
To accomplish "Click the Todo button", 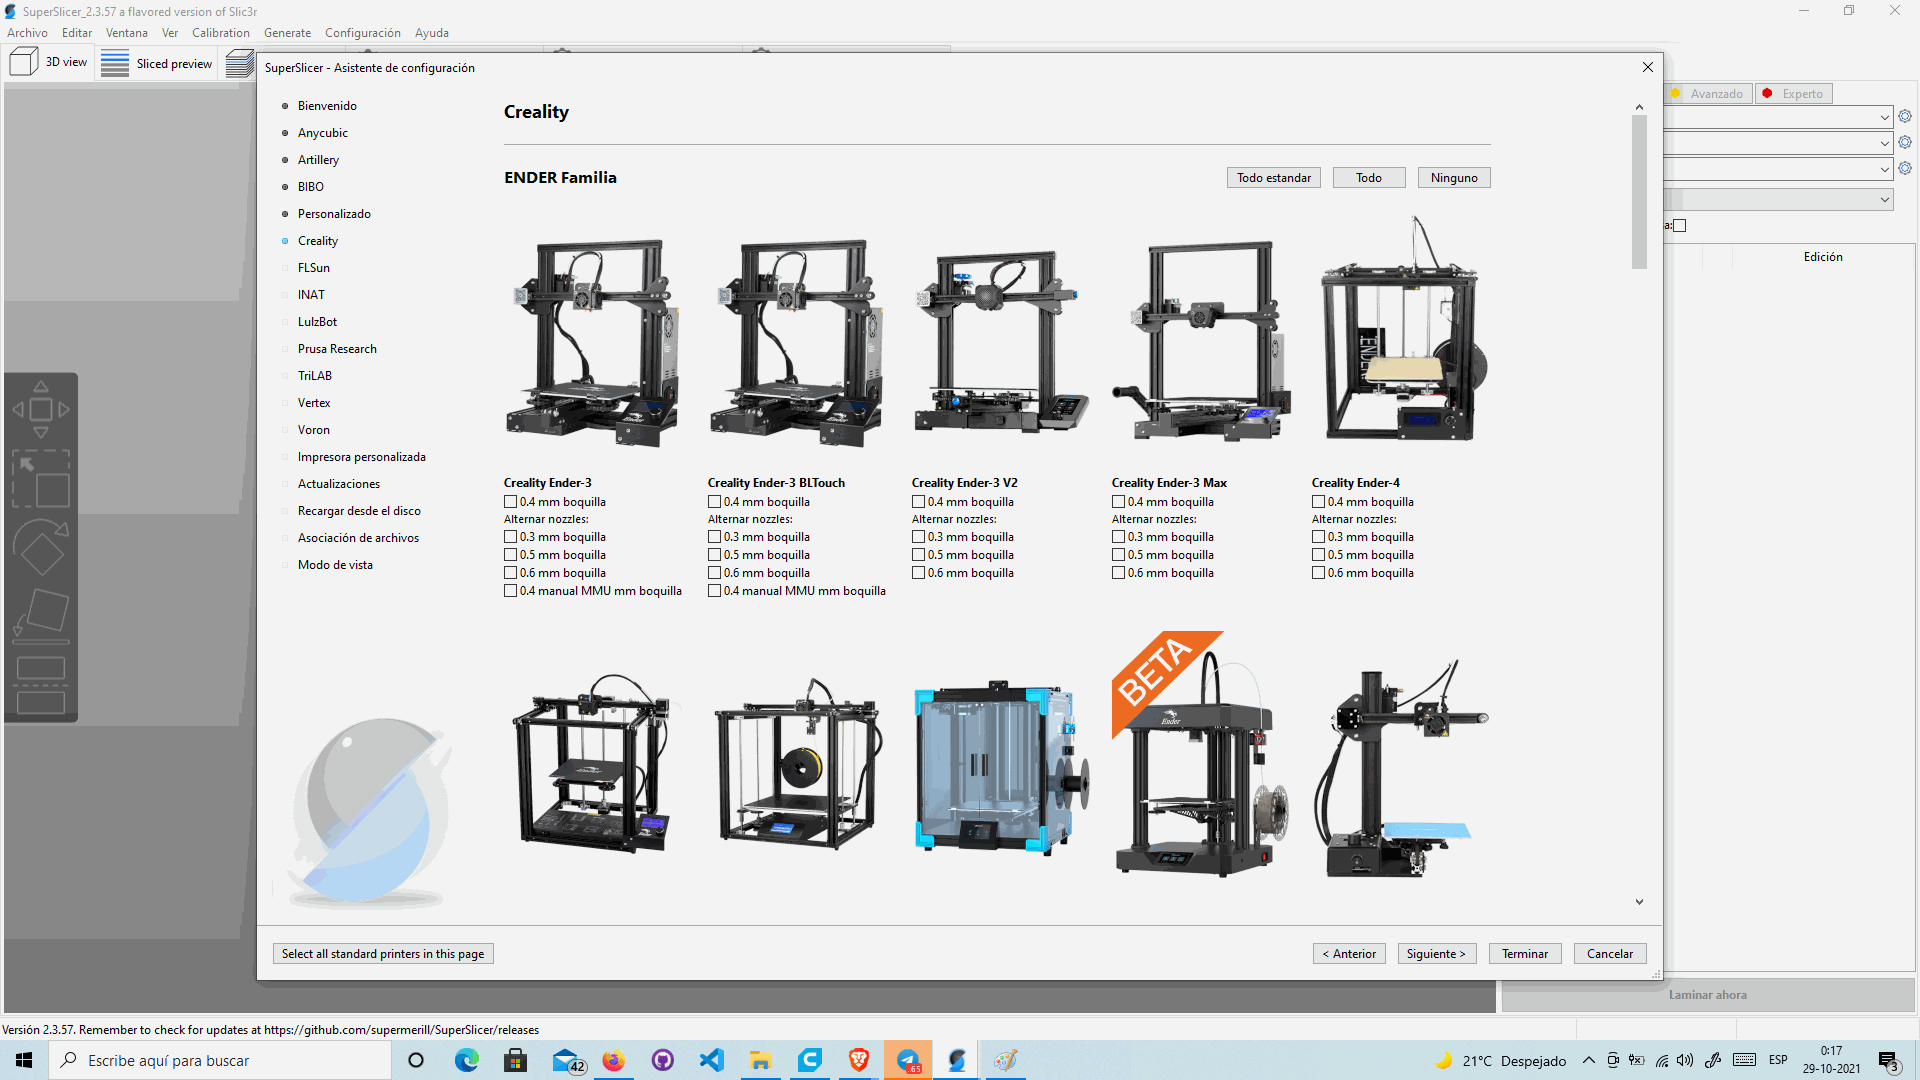I will tap(1369, 178).
